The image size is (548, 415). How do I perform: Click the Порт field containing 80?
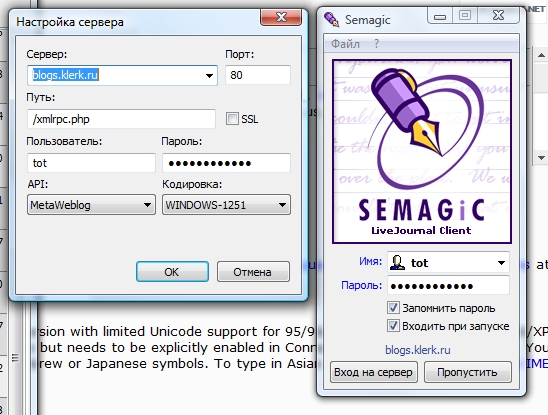tap(258, 75)
